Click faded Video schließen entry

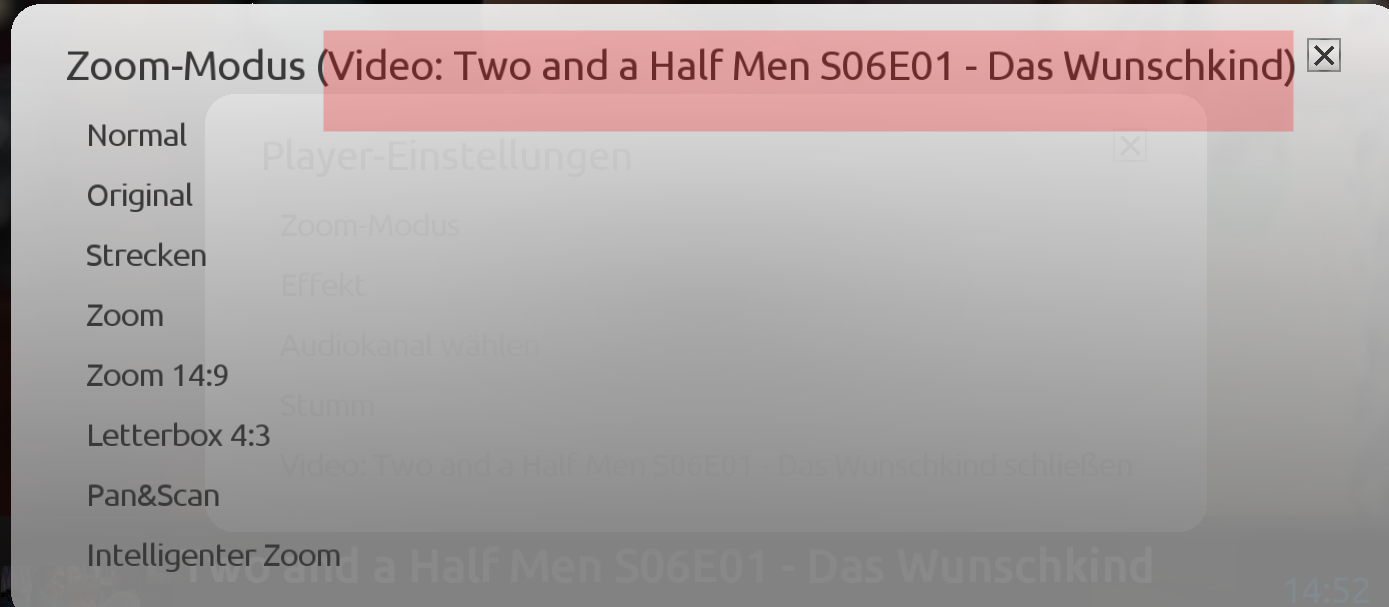706,466
